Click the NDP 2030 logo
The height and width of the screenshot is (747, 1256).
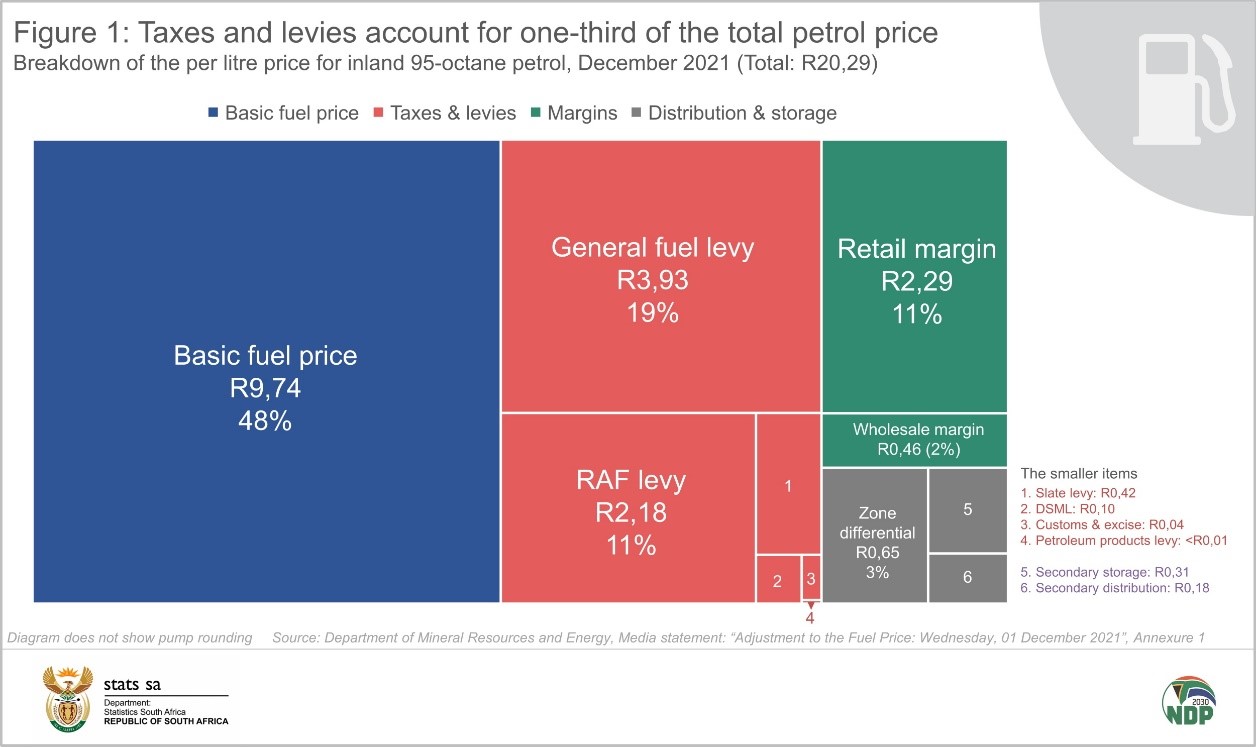tap(1187, 701)
